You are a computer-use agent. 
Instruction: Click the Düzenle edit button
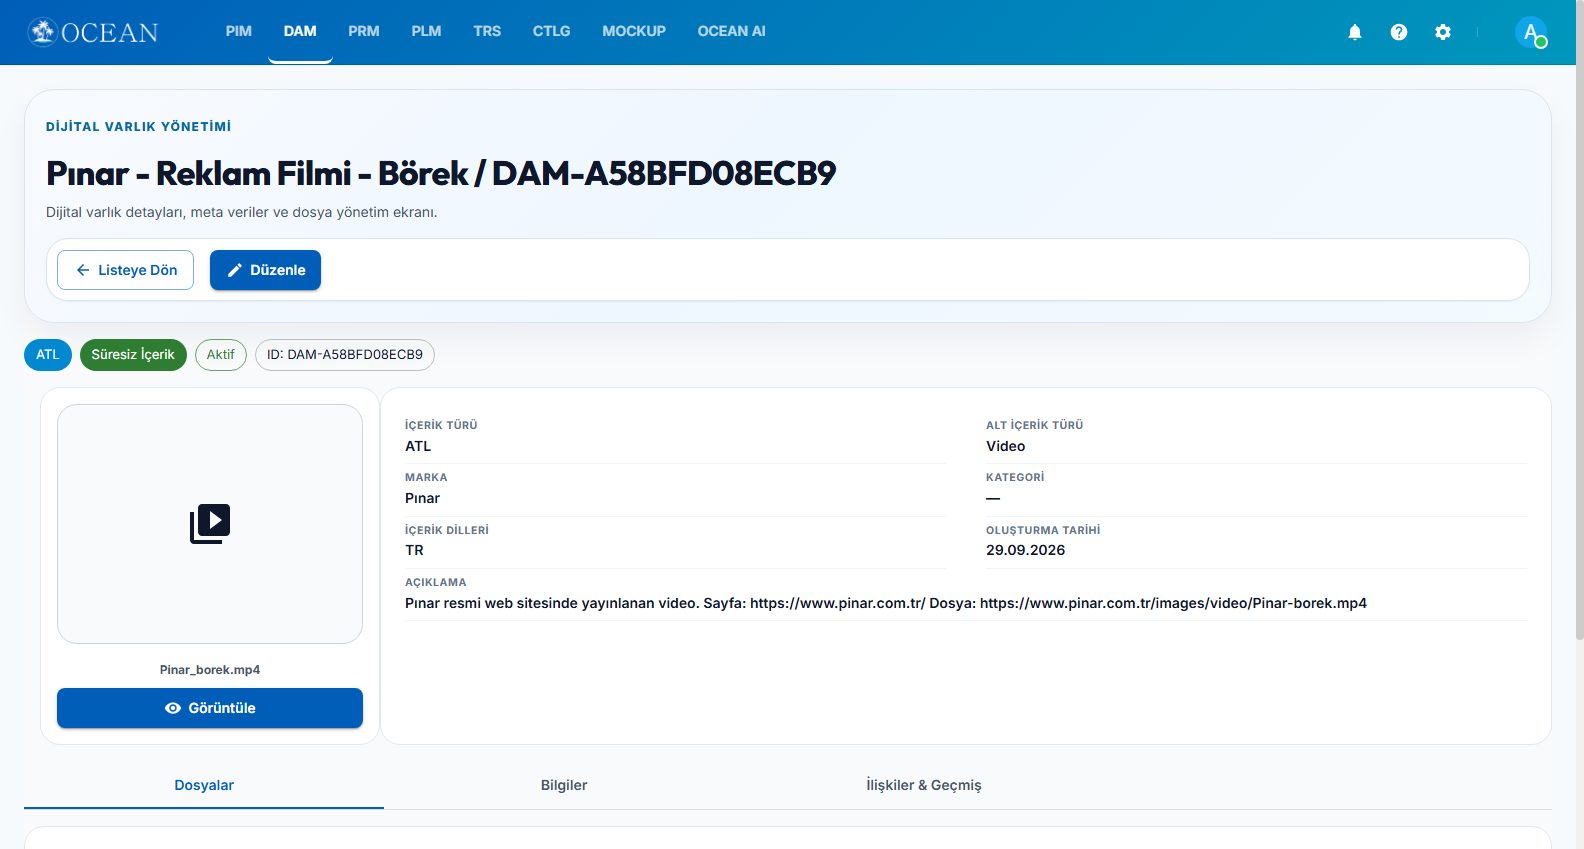pyautogui.click(x=265, y=270)
